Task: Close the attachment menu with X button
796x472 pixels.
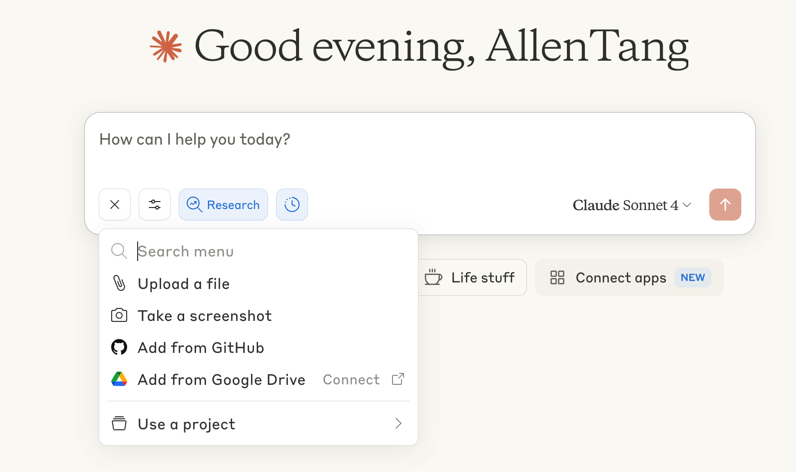Action: coord(115,205)
